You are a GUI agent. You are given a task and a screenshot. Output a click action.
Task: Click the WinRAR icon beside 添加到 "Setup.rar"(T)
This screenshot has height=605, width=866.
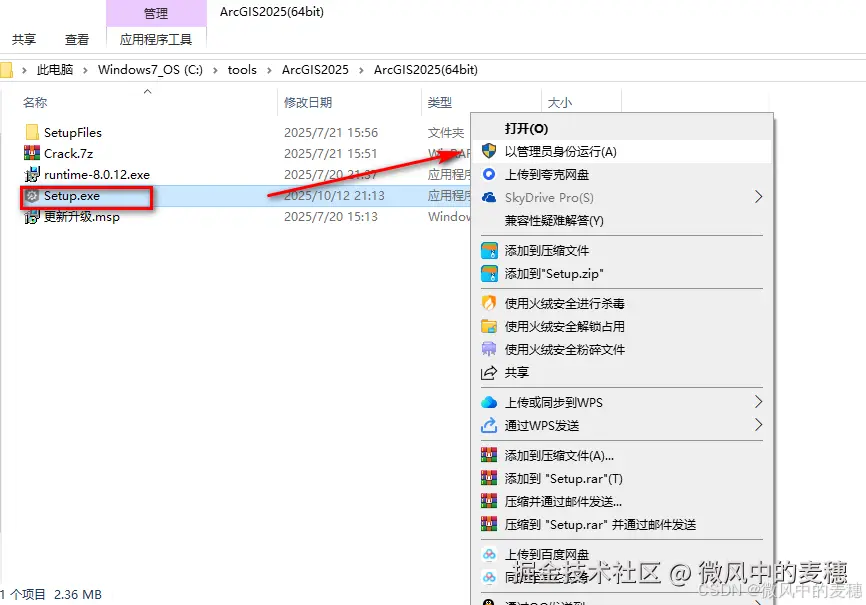coord(489,478)
